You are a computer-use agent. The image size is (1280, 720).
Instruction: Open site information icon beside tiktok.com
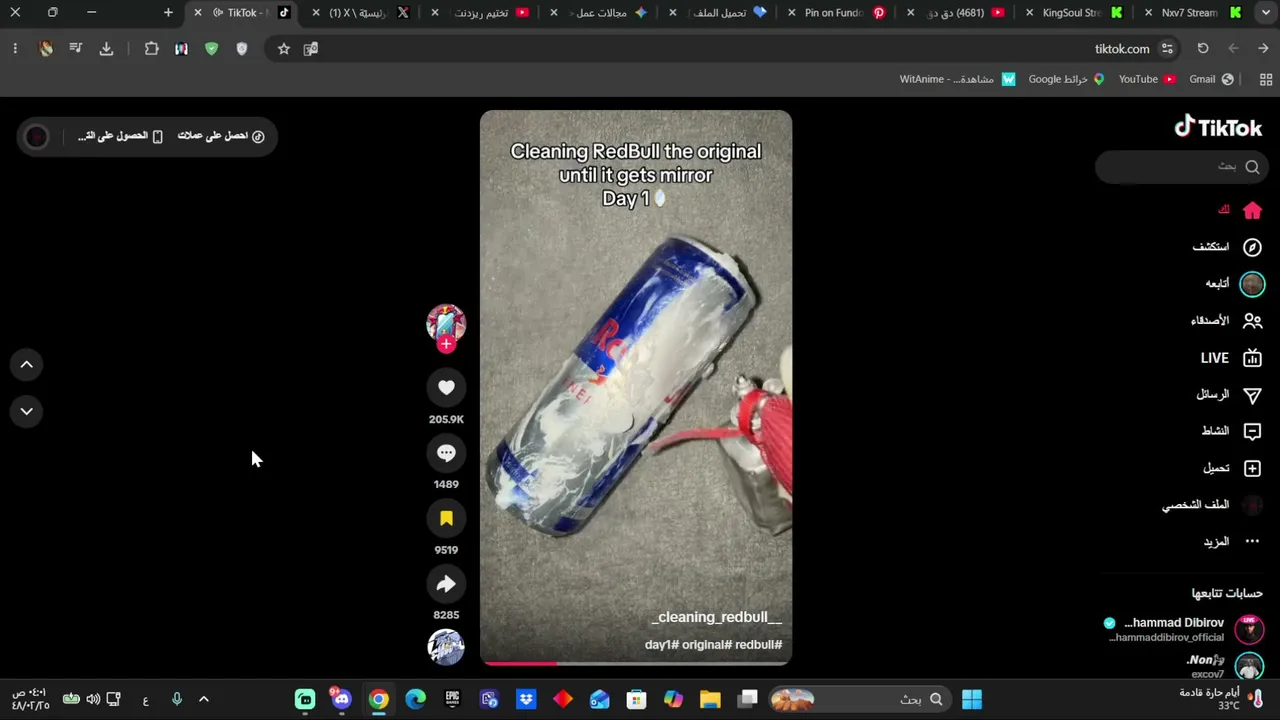[x=1167, y=49]
